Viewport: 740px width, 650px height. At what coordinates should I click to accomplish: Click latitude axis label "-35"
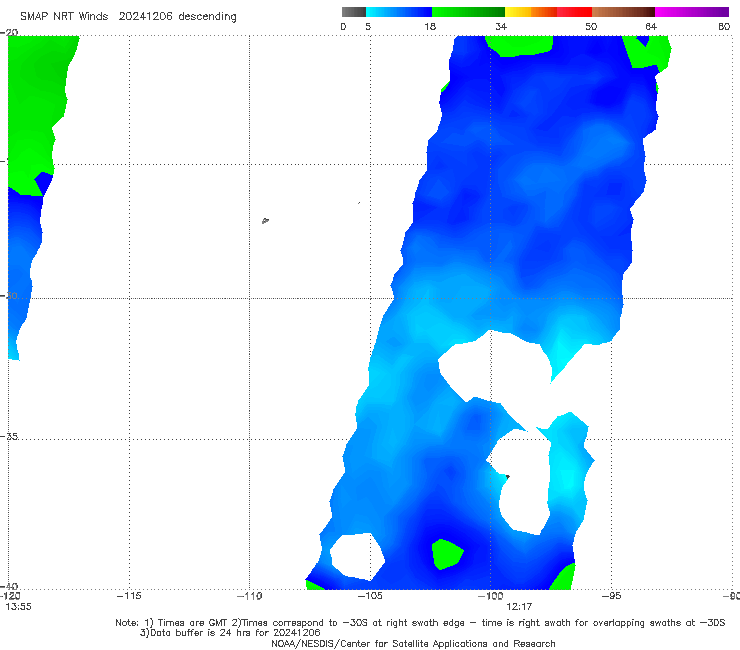point(9,436)
